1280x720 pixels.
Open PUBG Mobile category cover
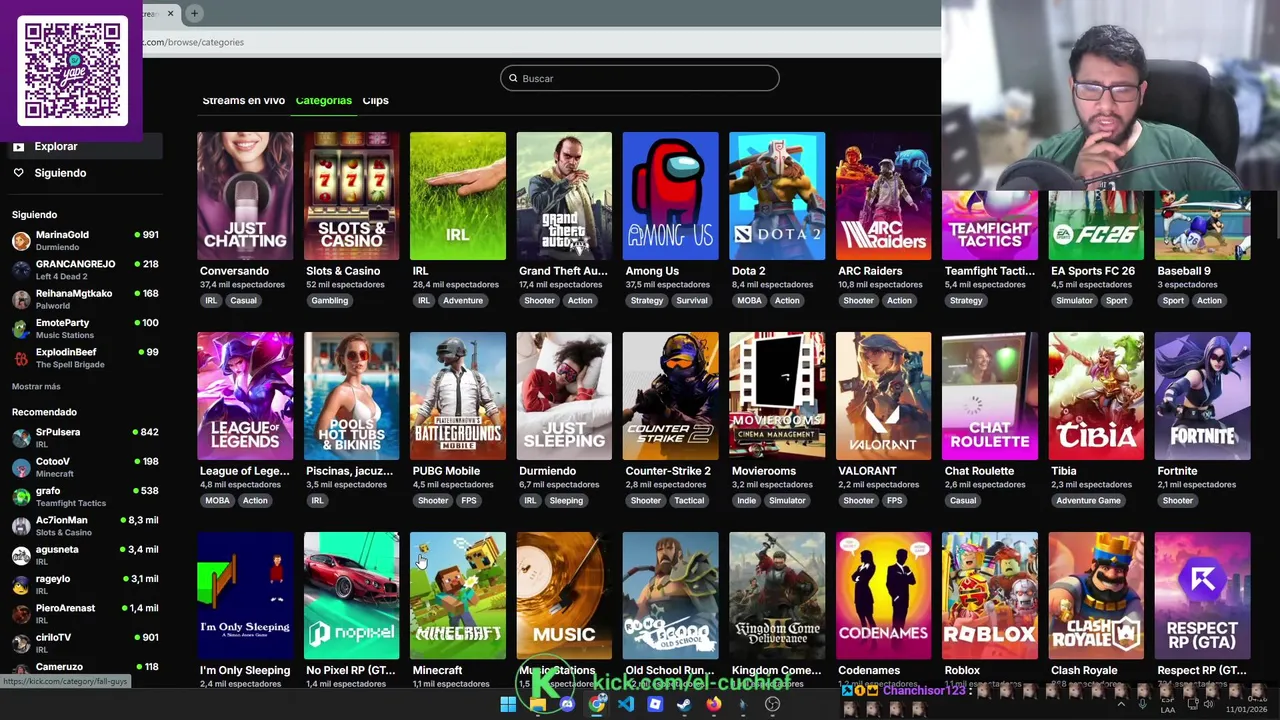[x=458, y=396]
